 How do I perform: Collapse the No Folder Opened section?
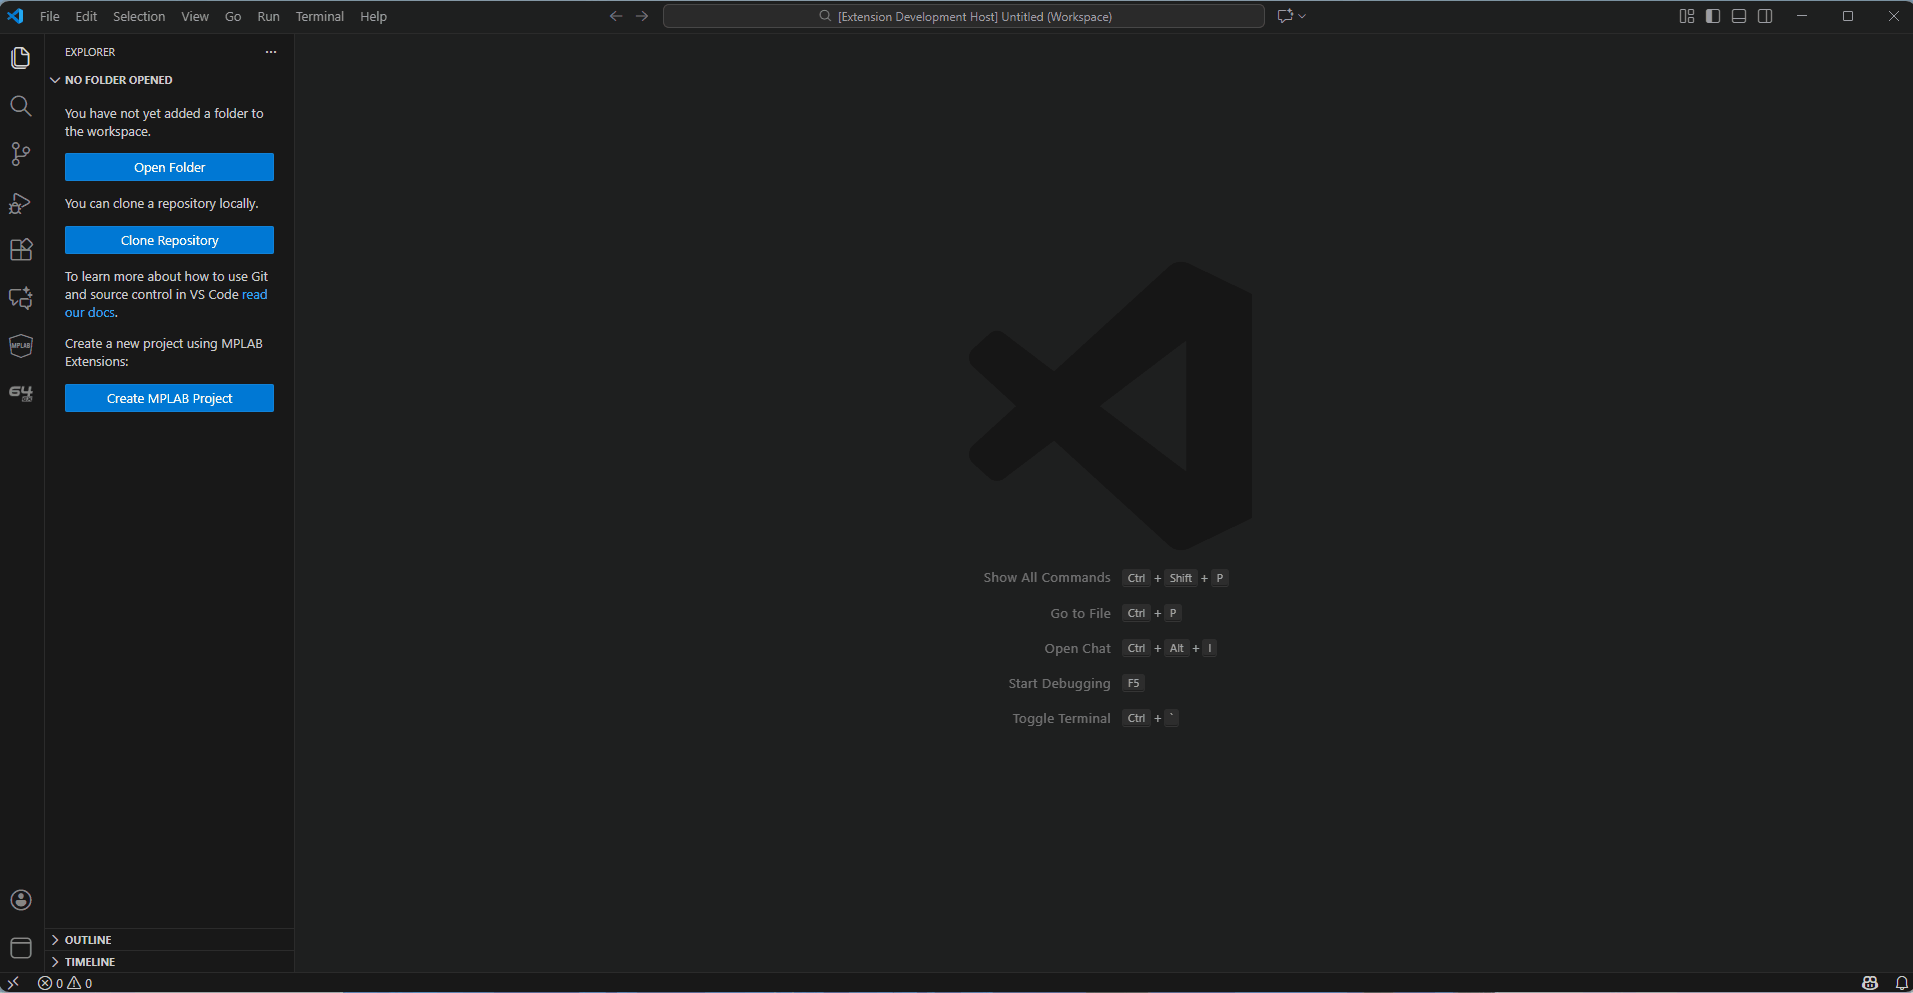coord(118,80)
